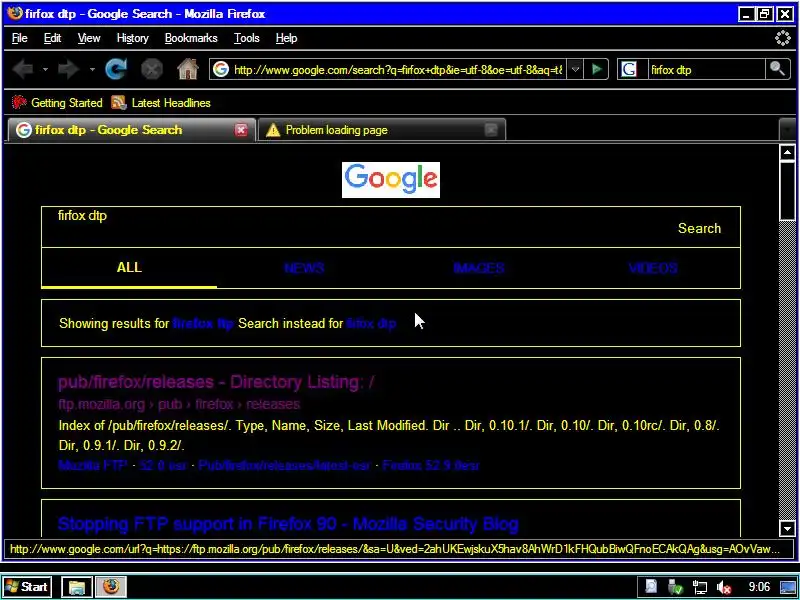Click the Stop loading button

pyautogui.click(x=152, y=69)
